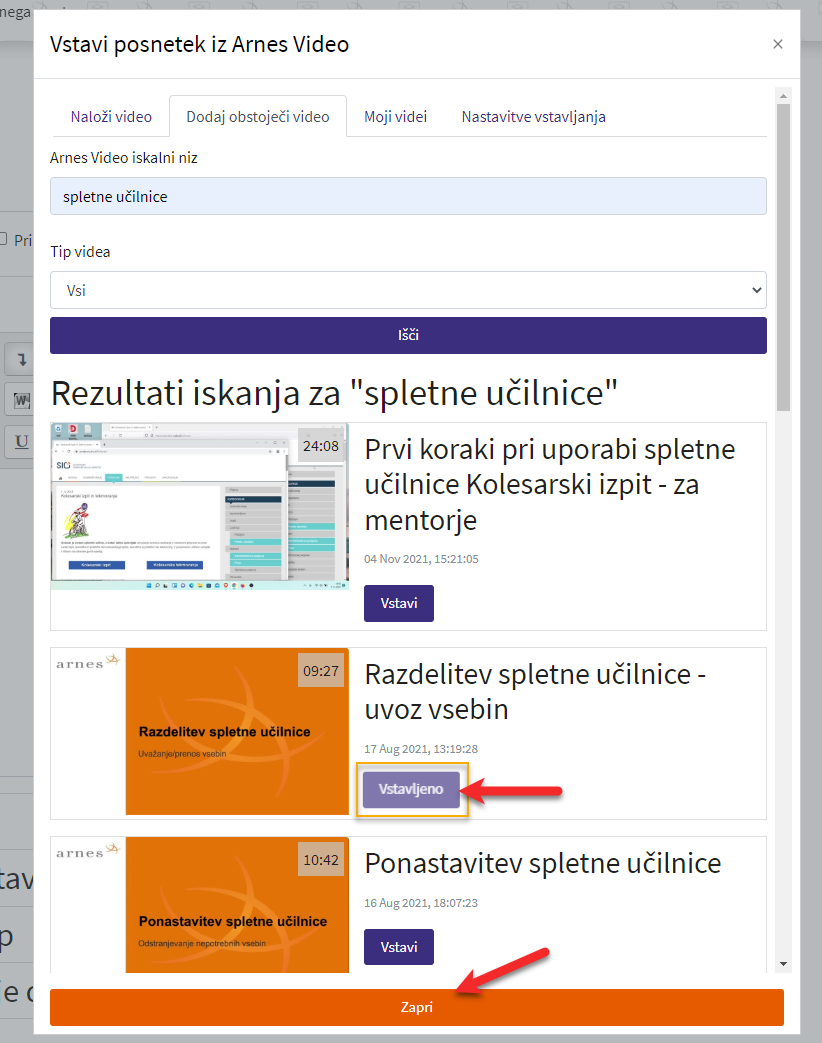
Task: Open the Ponastavitev spletne učilnice thumbnail
Action: pyautogui.click(x=200, y=905)
